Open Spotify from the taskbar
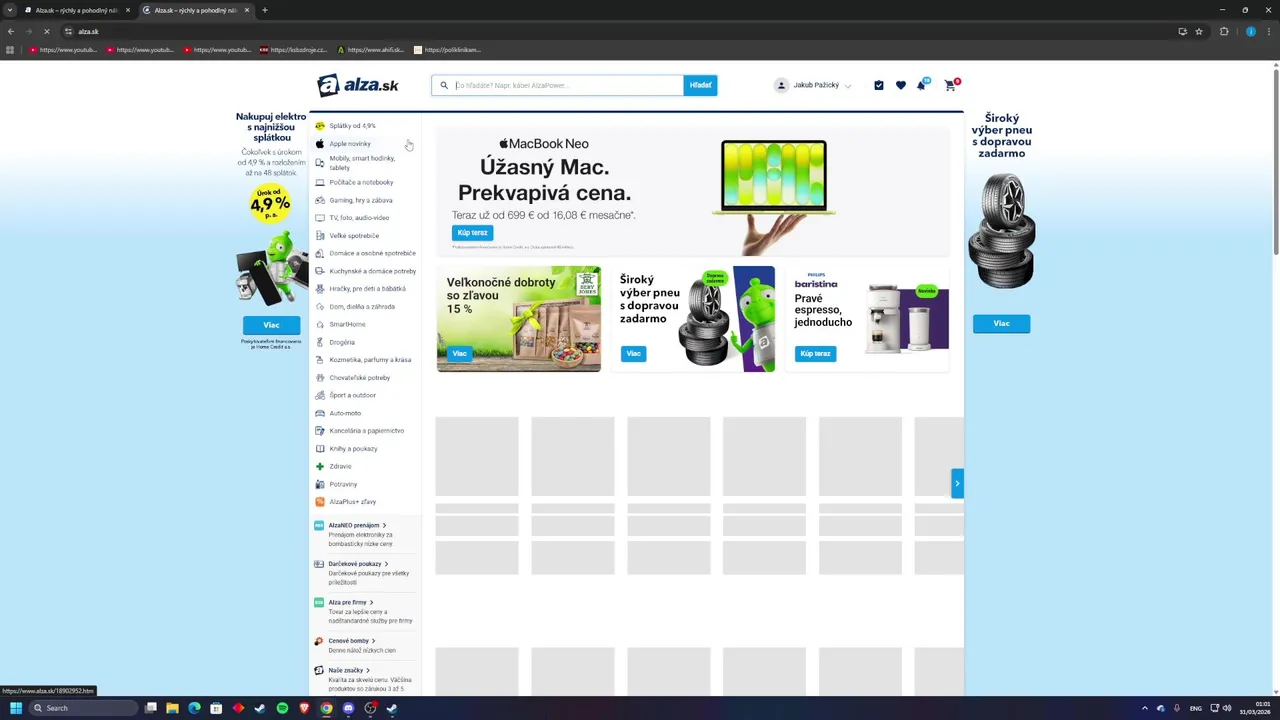This screenshot has width=1280, height=720. pos(282,708)
